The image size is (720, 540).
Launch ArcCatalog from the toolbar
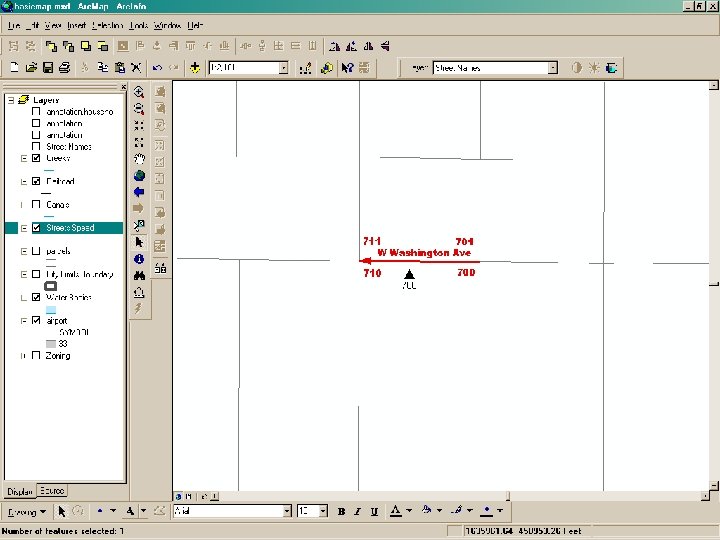pos(326,68)
